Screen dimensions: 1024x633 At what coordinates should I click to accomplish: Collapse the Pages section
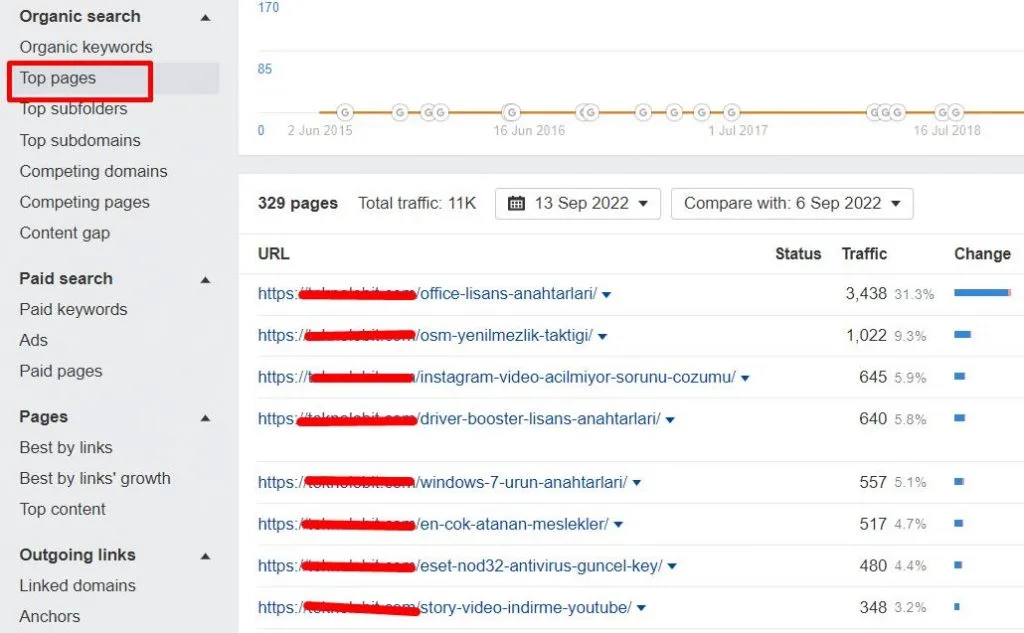(x=205, y=418)
